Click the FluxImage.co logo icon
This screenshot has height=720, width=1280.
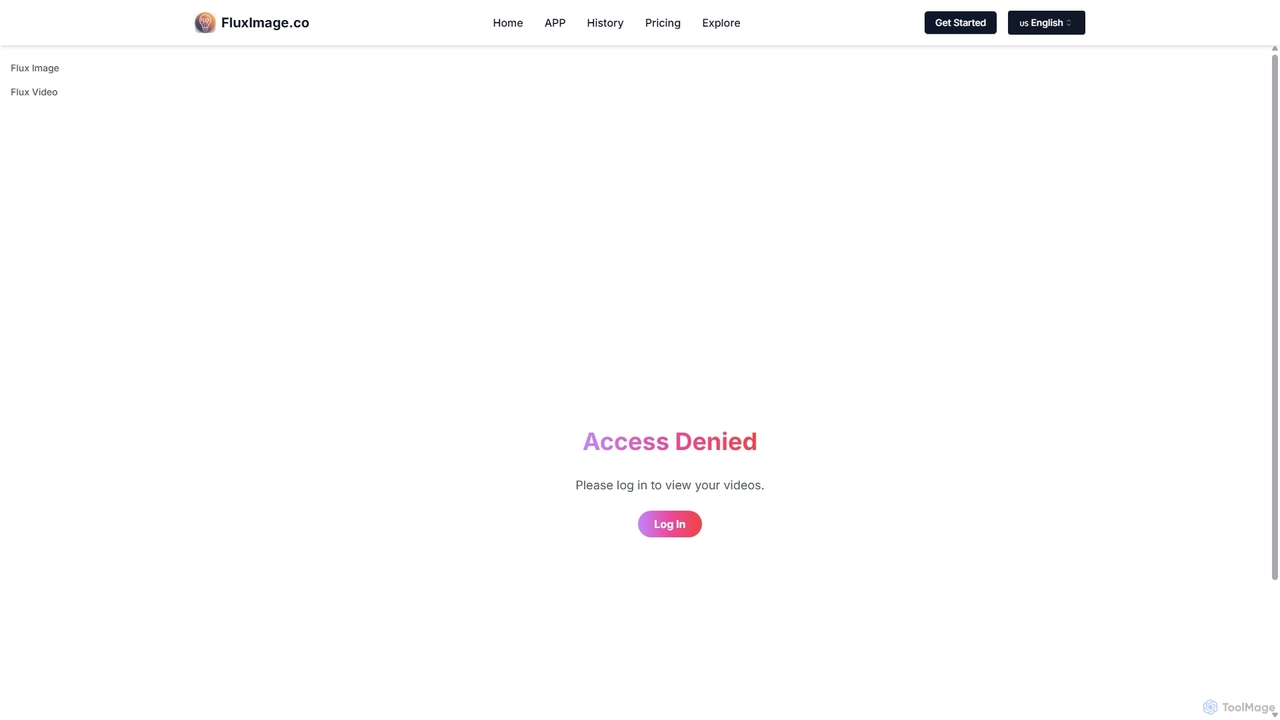click(x=205, y=23)
